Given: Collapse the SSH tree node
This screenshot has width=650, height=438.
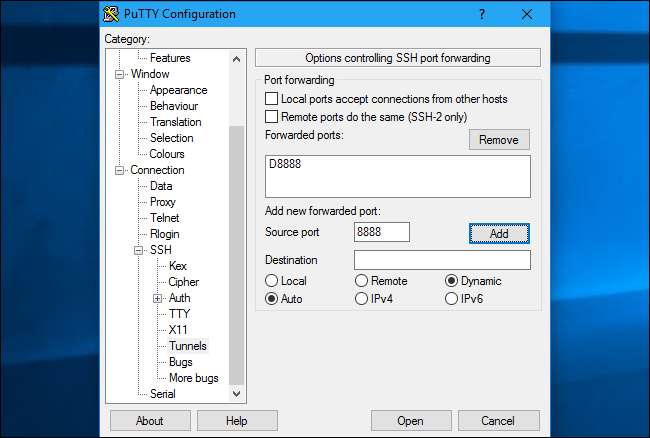Looking at the screenshot, I should pos(140,250).
